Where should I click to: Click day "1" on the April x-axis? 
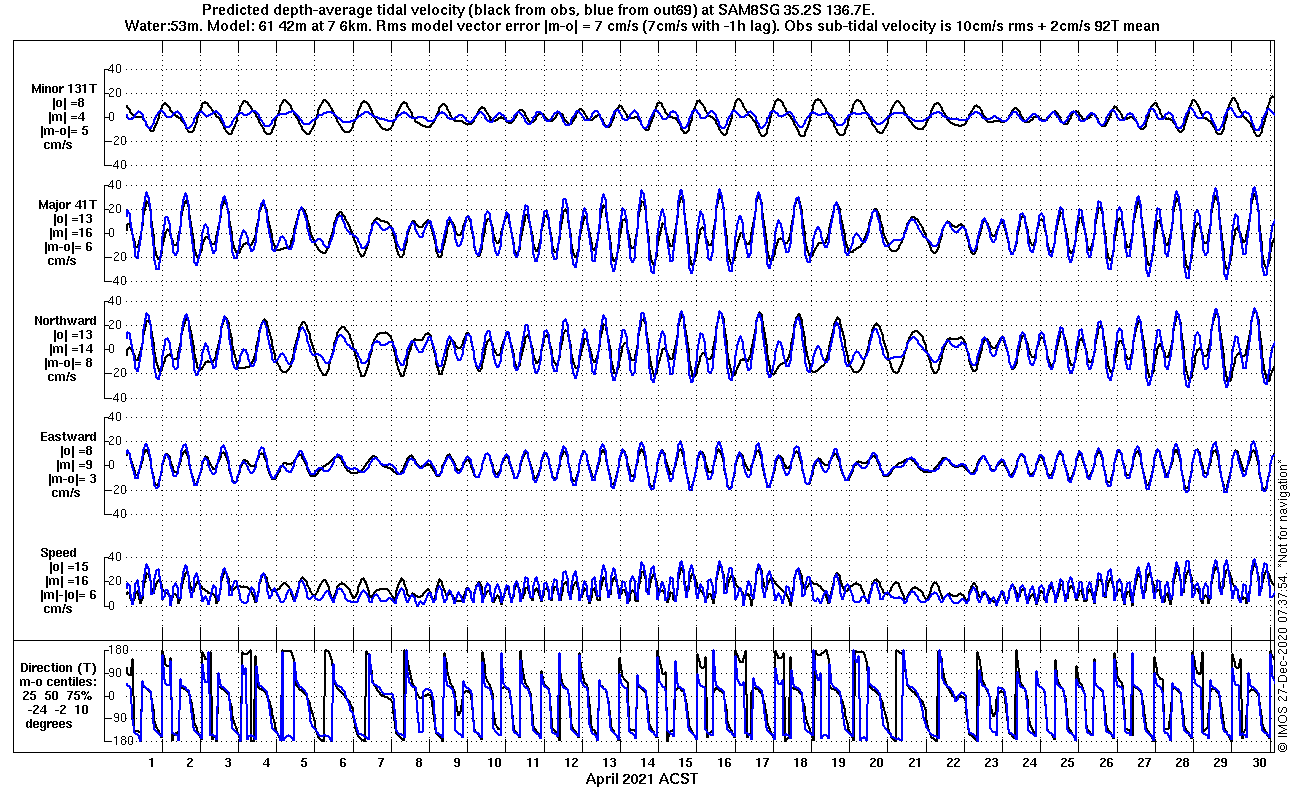pyautogui.click(x=151, y=763)
